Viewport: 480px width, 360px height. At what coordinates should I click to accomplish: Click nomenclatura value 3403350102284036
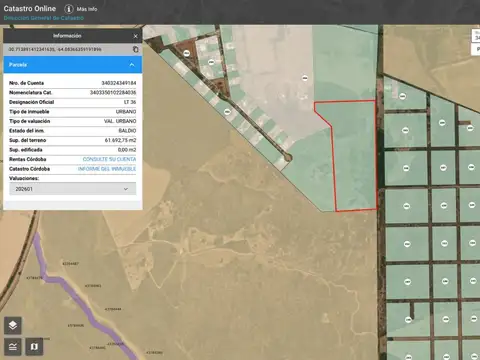coord(113,92)
